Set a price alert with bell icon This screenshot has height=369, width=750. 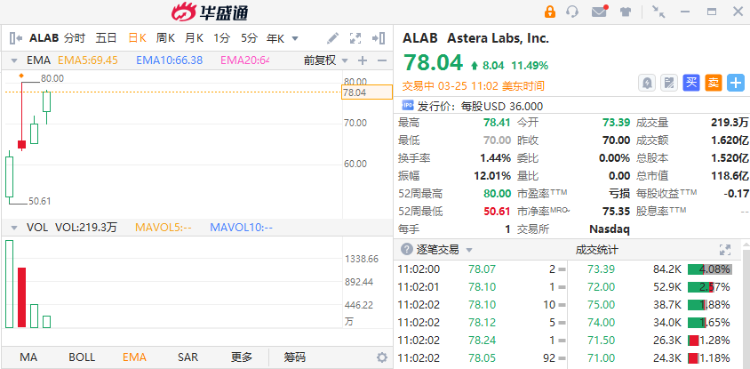pos(647,83)
